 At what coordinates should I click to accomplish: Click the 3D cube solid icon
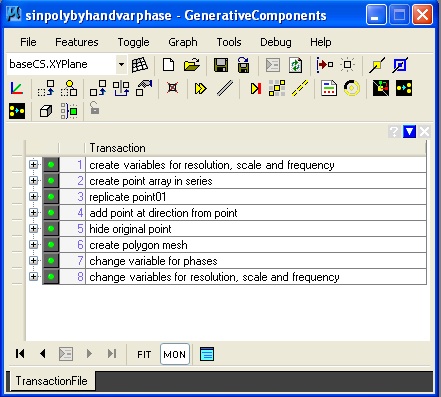coord(46,111)
